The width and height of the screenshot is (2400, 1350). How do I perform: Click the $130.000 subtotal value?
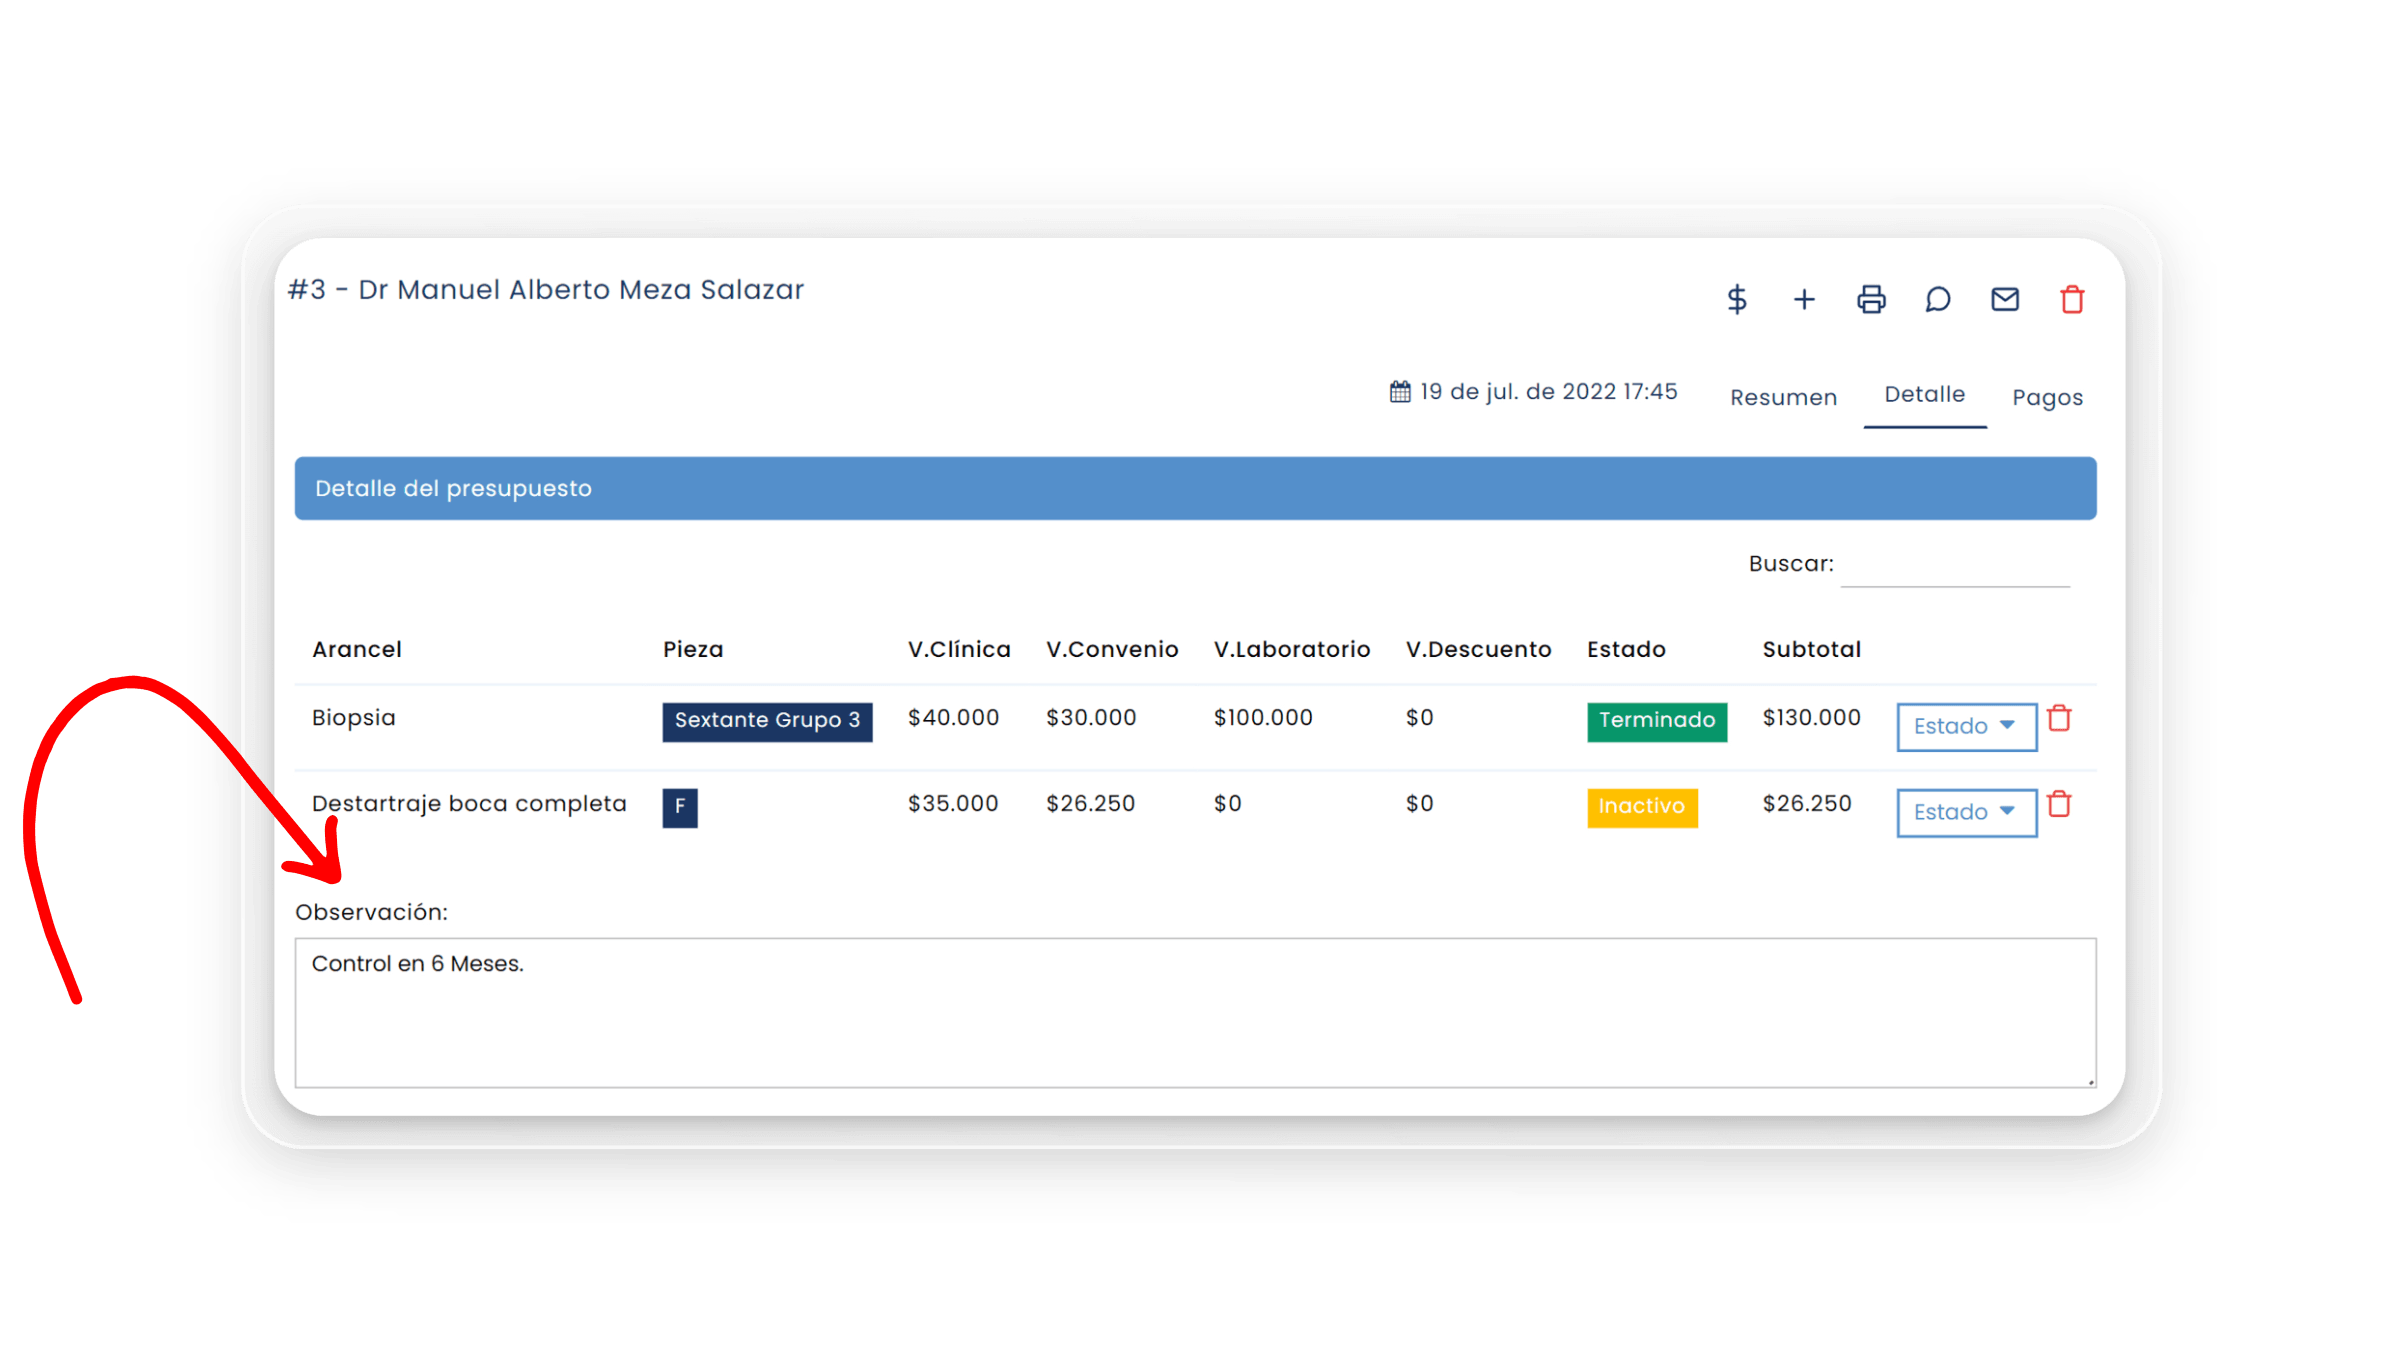click(x=1811, y=718)
